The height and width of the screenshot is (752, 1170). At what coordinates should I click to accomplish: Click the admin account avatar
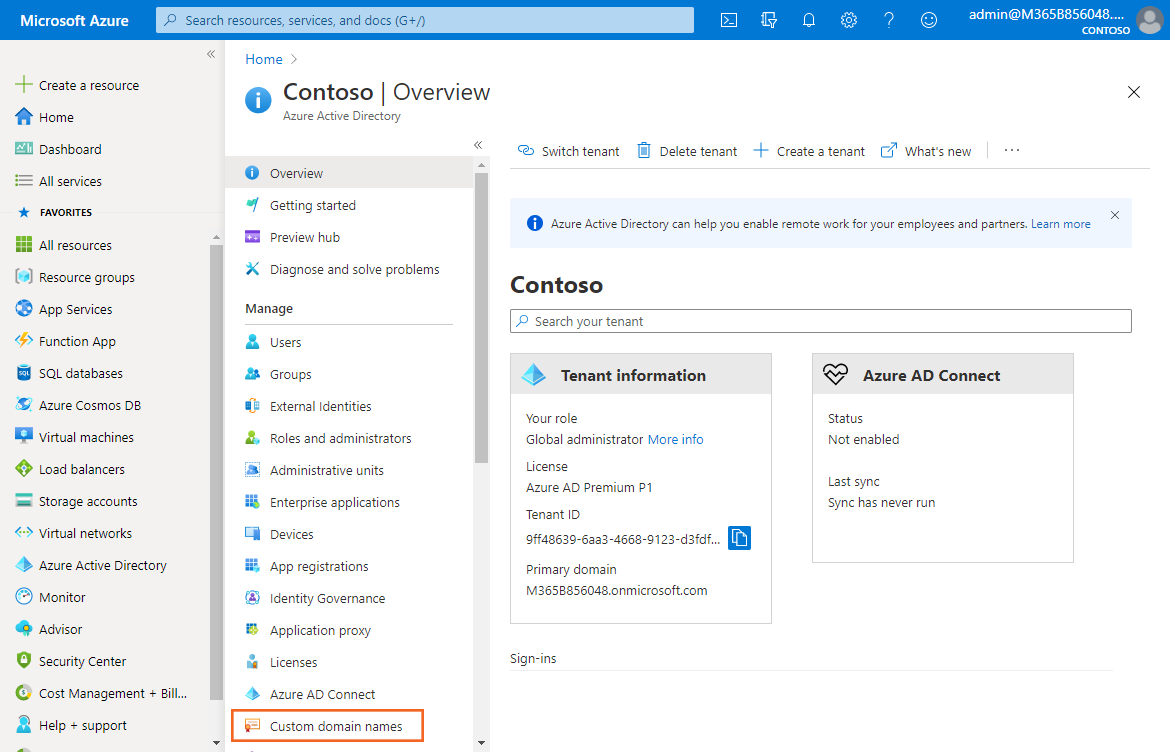pyautogui.click(x=1150, y=20)
